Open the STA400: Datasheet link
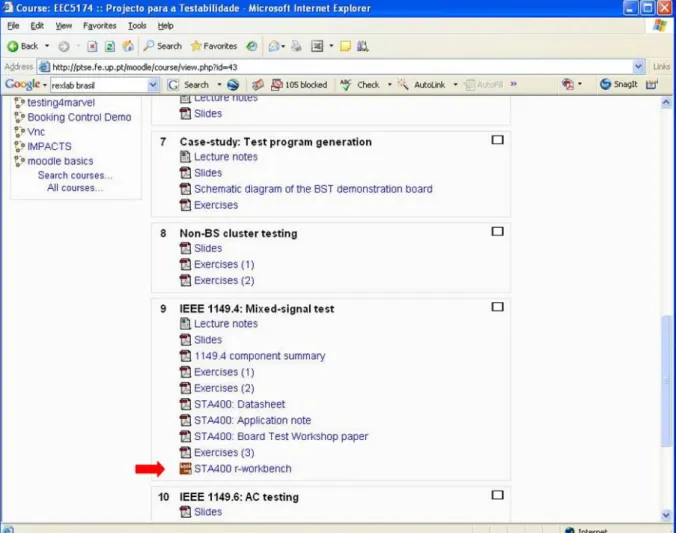The width and height of the screenshot is (676, 533). [239, 404]
